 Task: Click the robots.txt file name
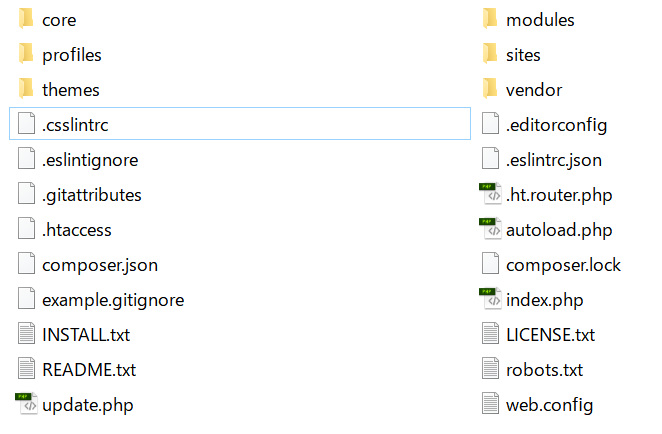coord(544,370)
